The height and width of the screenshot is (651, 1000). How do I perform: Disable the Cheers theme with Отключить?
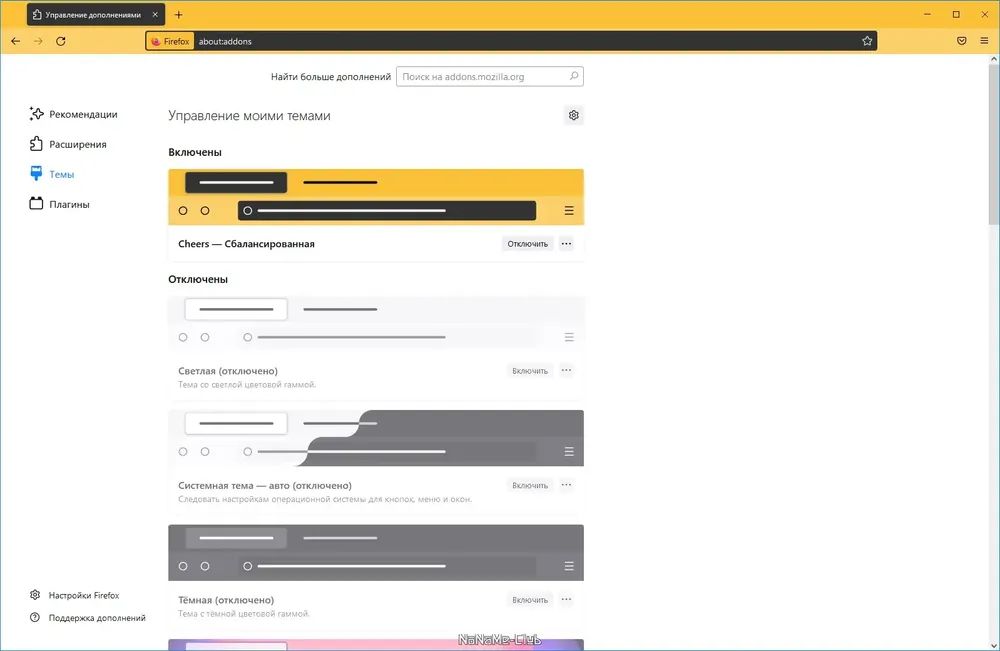[527, 244]
